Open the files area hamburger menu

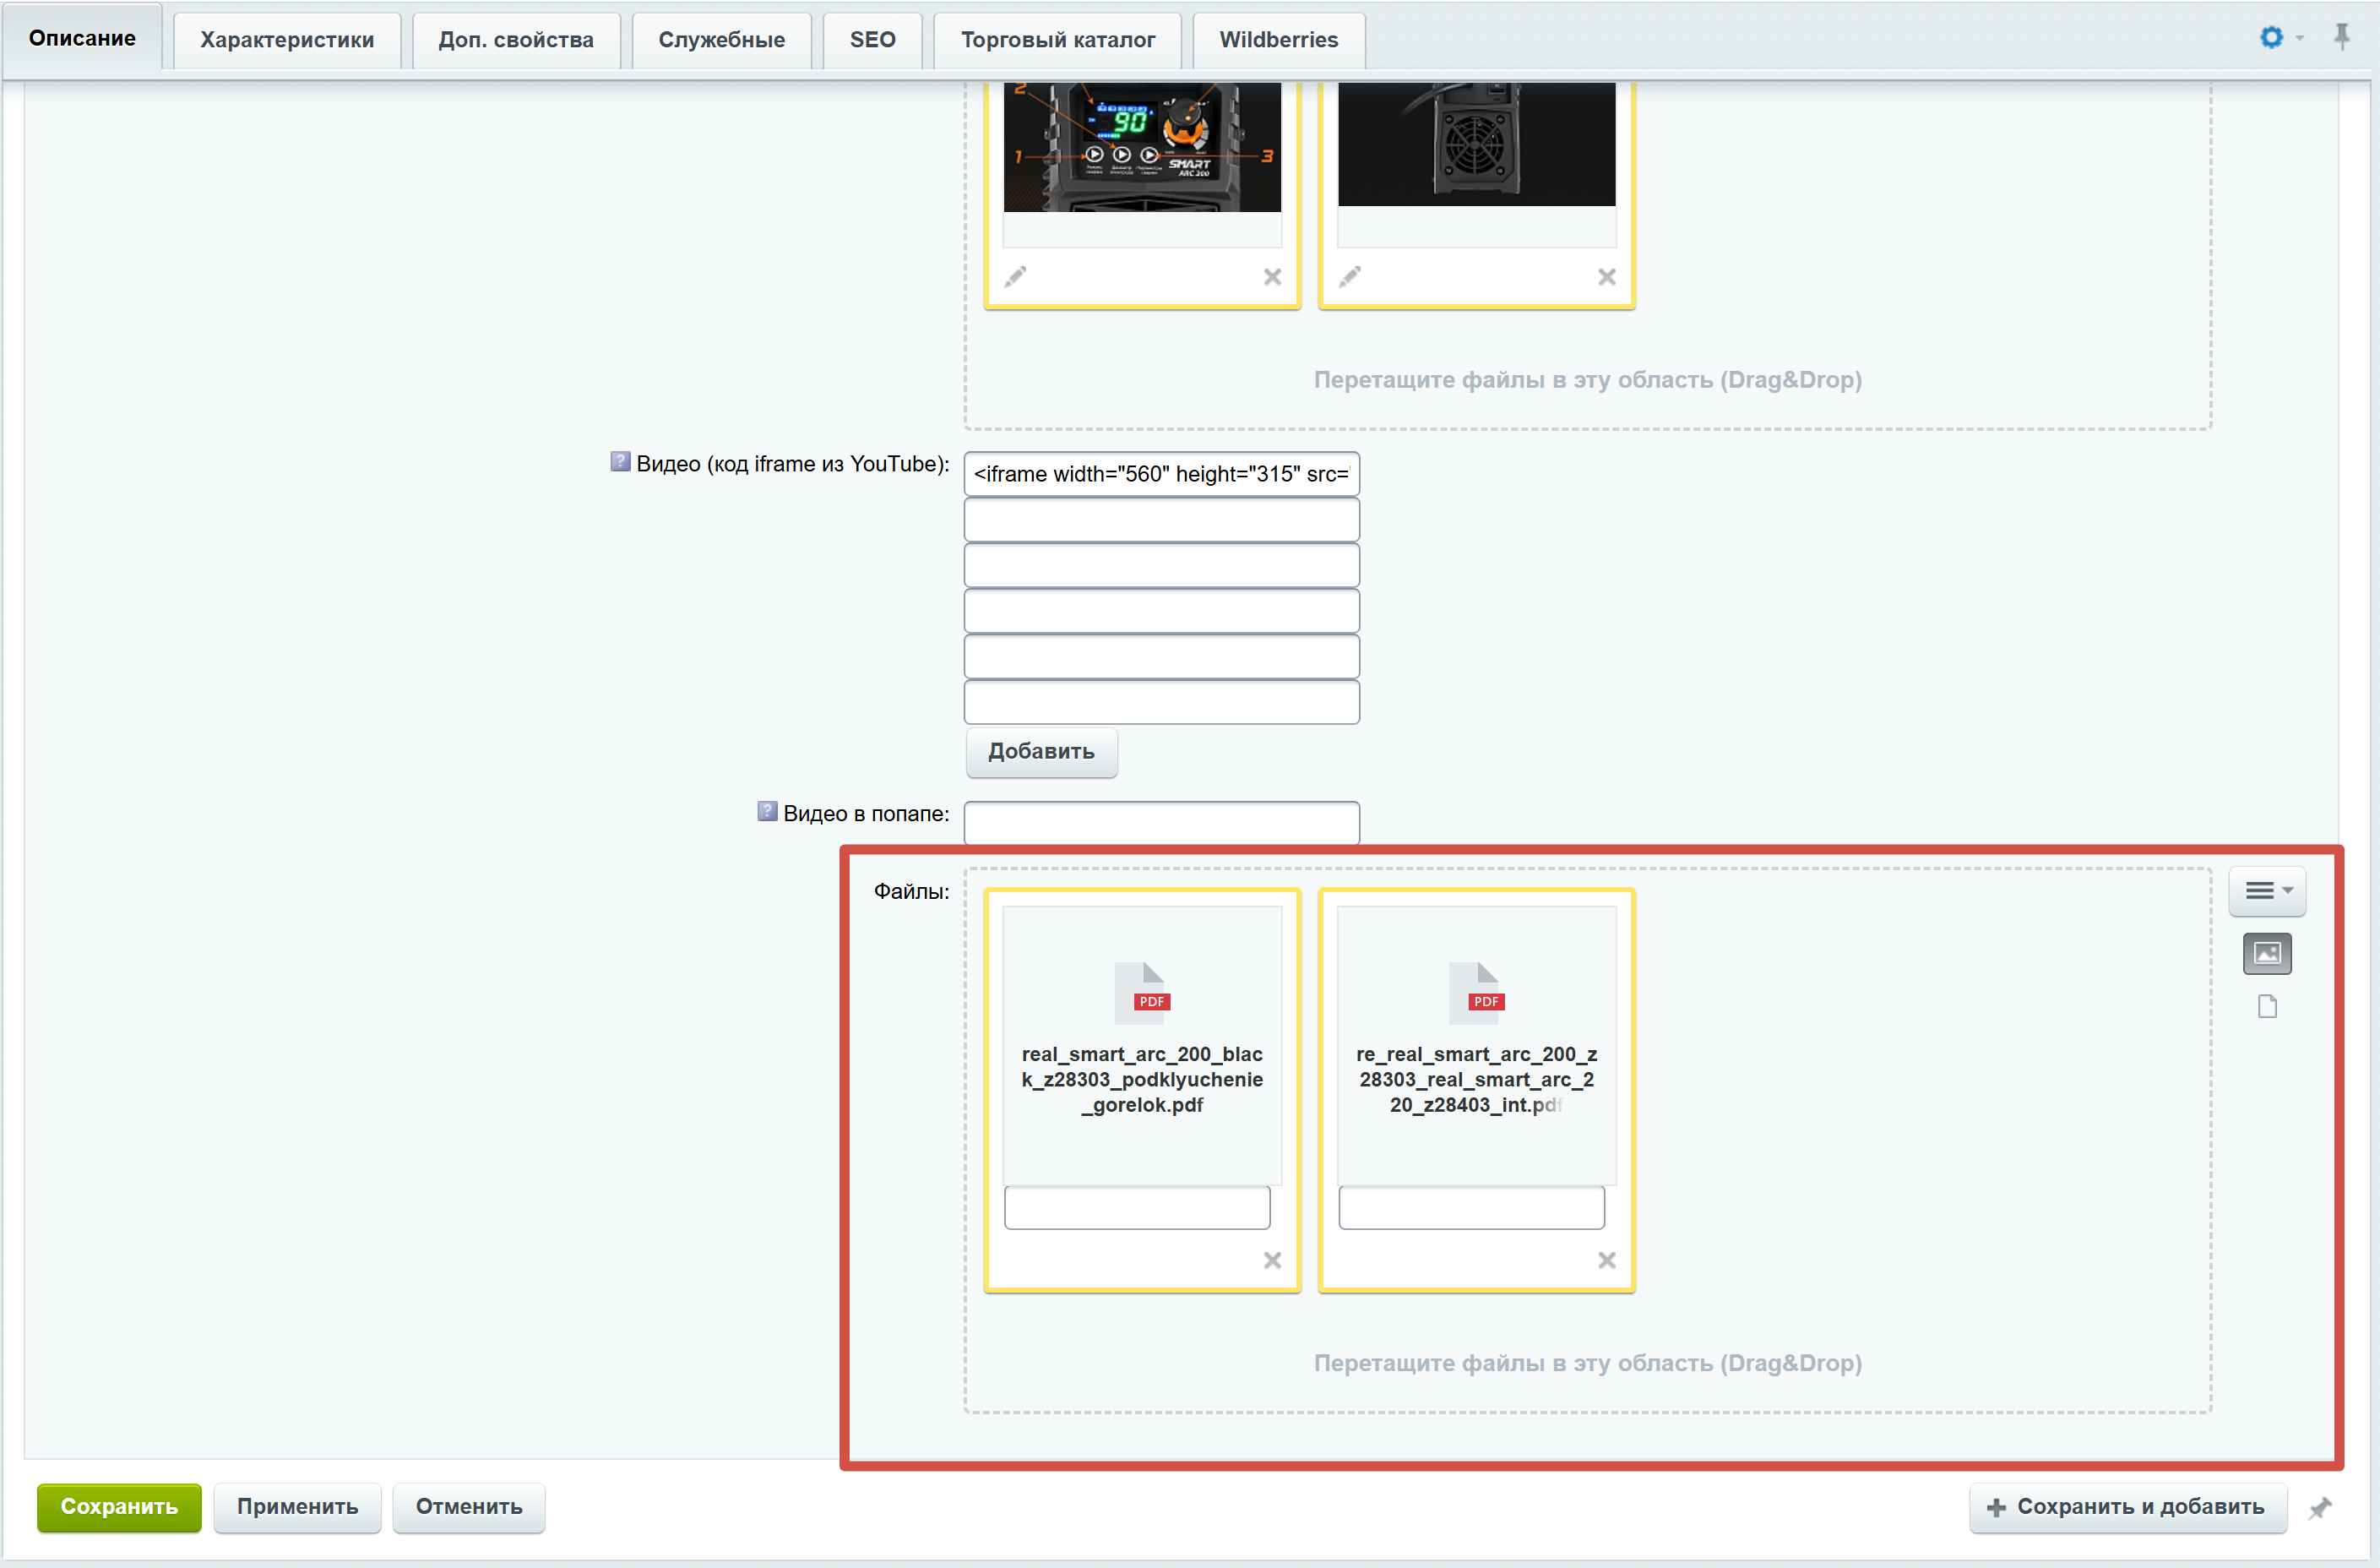tap(2266, 890)
